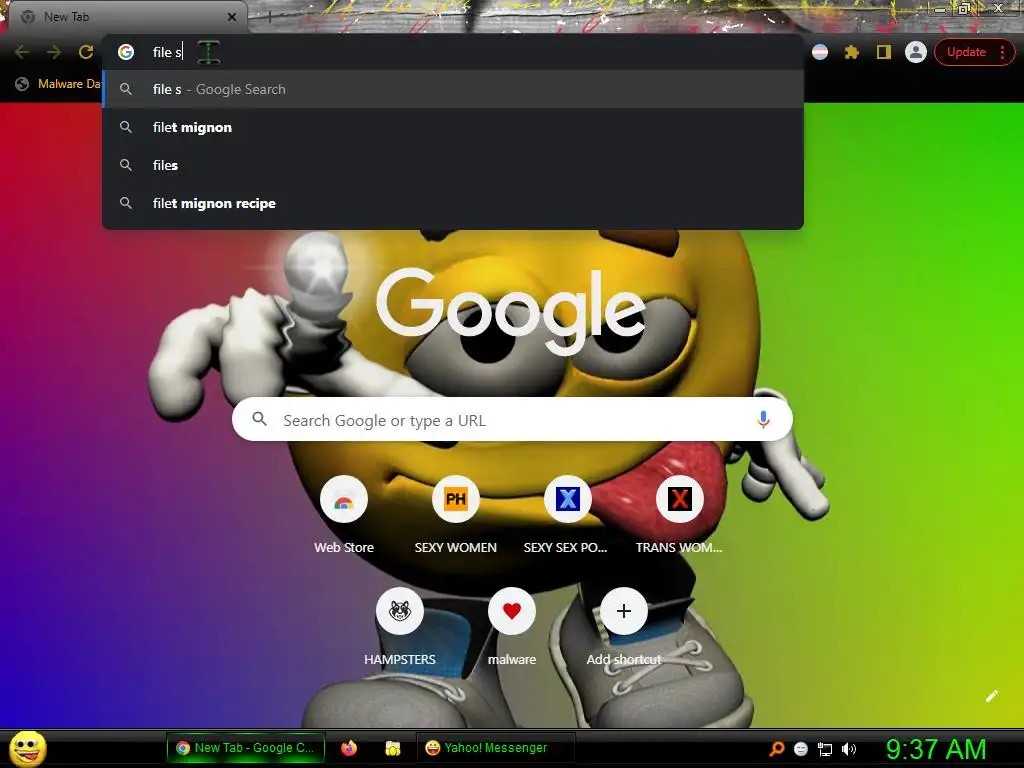Open Firefox from the taskbar
Image resolution: width=1024 pixels, height=768 pixels.
pyautogui.click(x=349, y=748)
